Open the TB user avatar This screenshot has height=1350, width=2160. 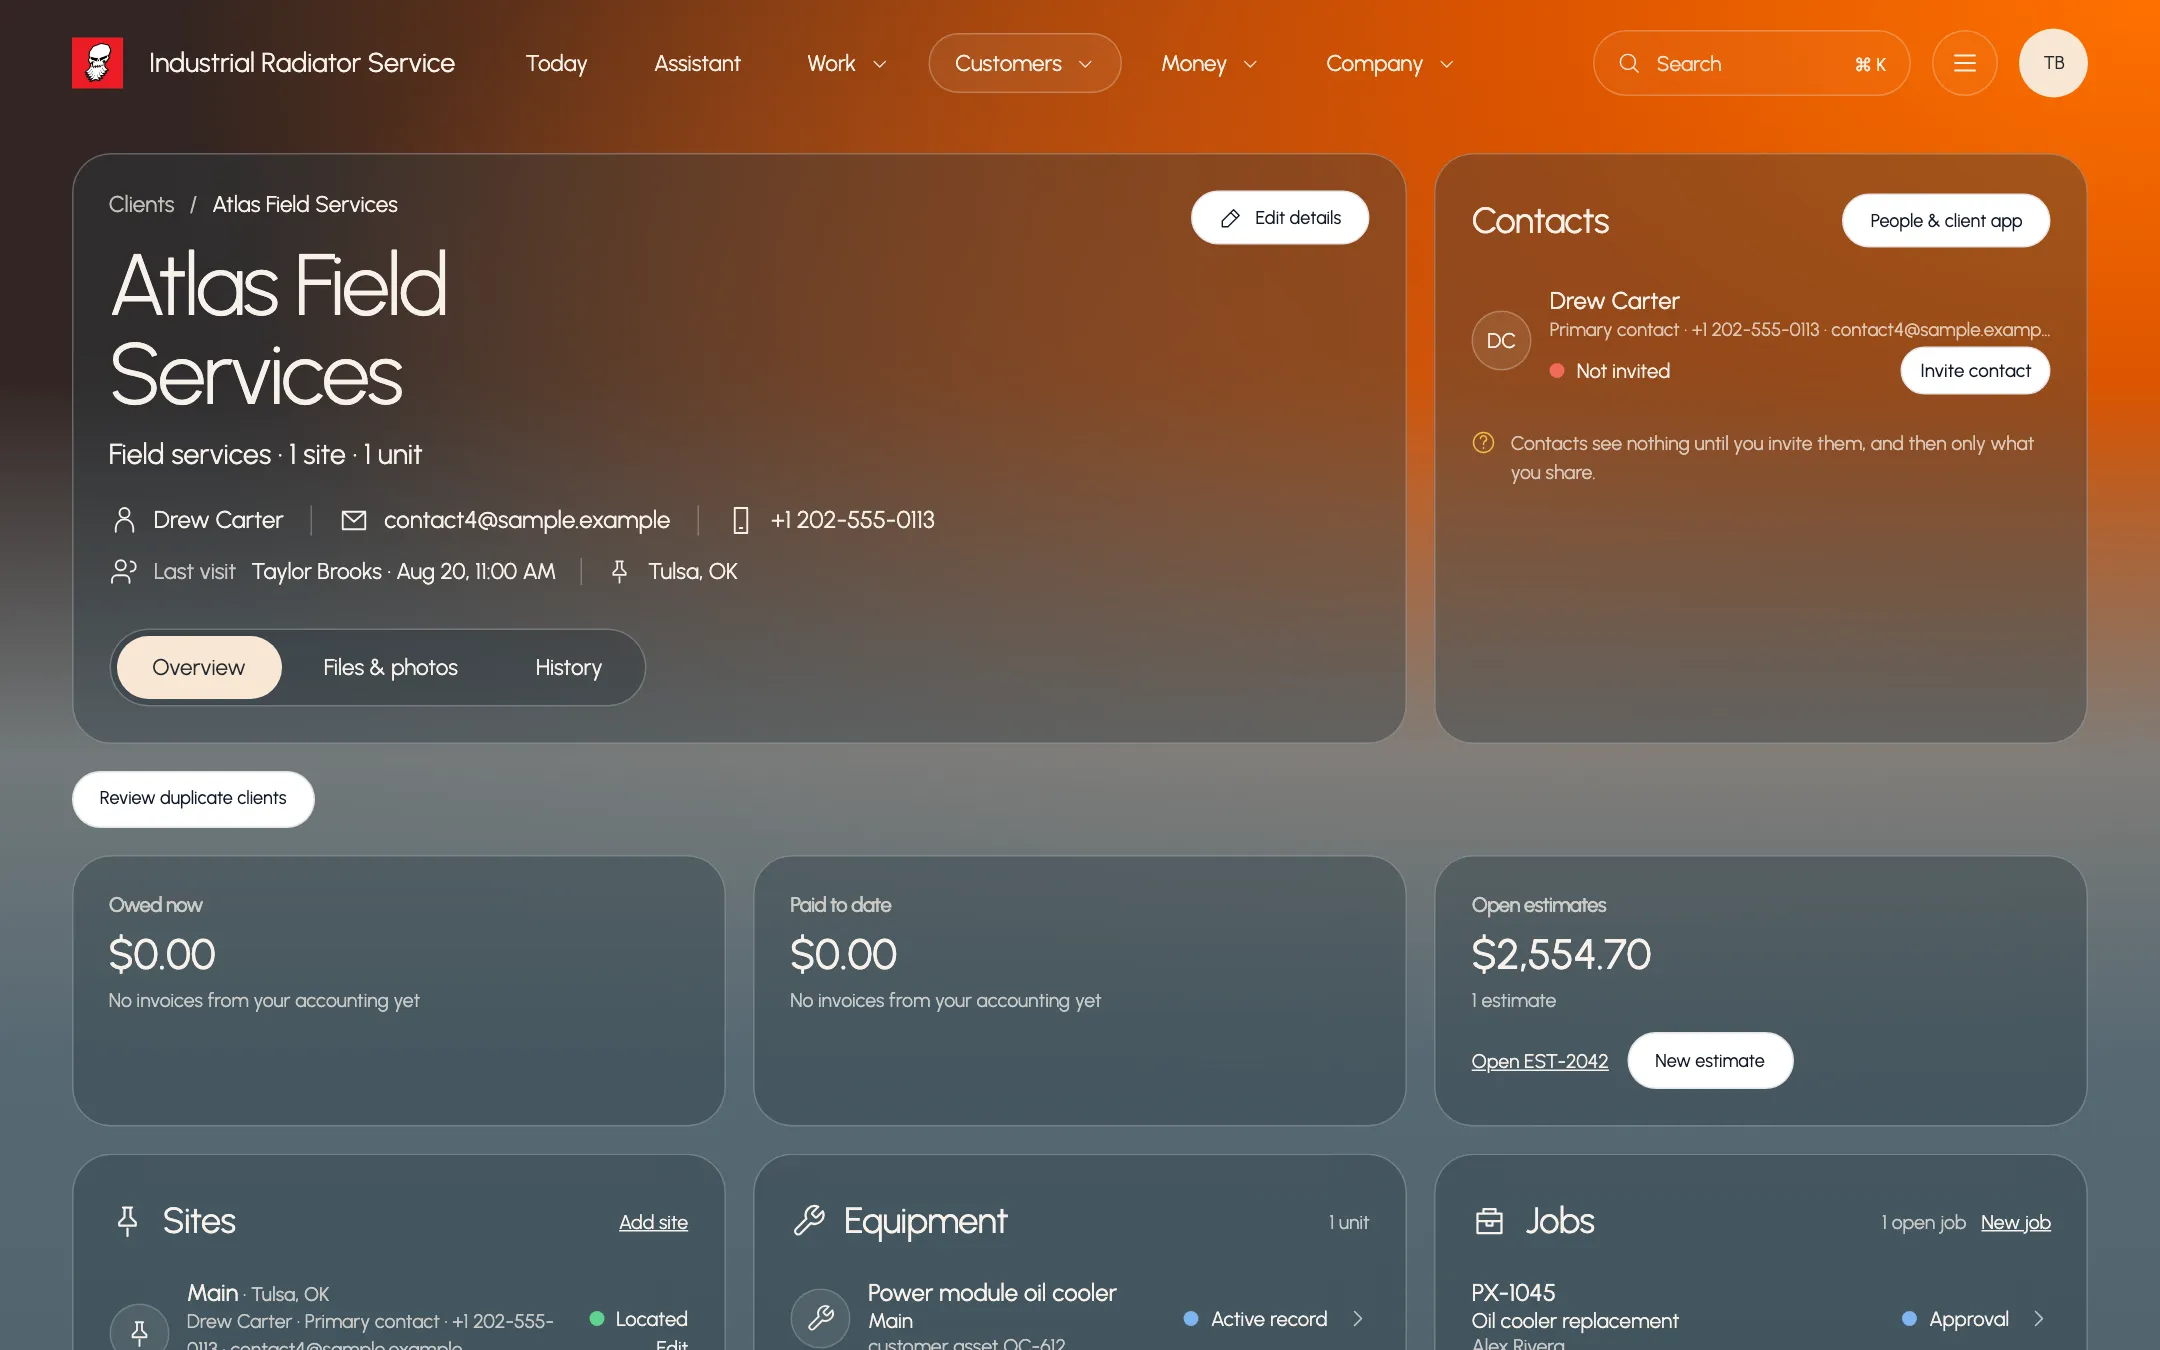click(x=2053, y=63)
